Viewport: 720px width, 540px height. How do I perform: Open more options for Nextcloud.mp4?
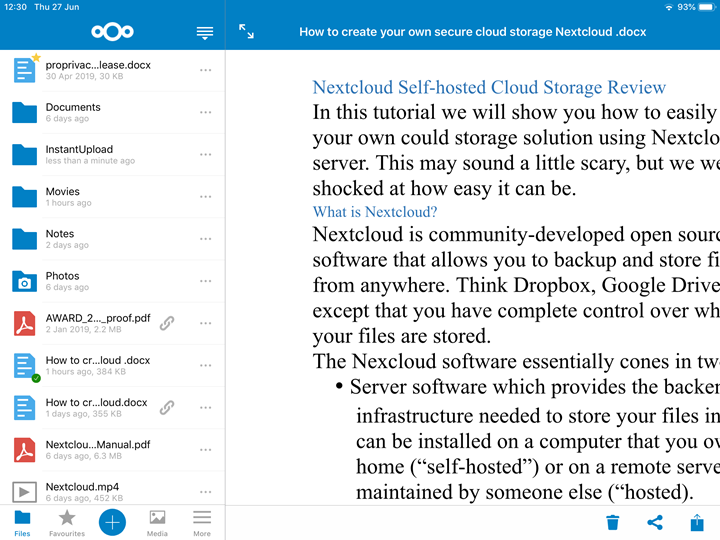click(206, 493)
